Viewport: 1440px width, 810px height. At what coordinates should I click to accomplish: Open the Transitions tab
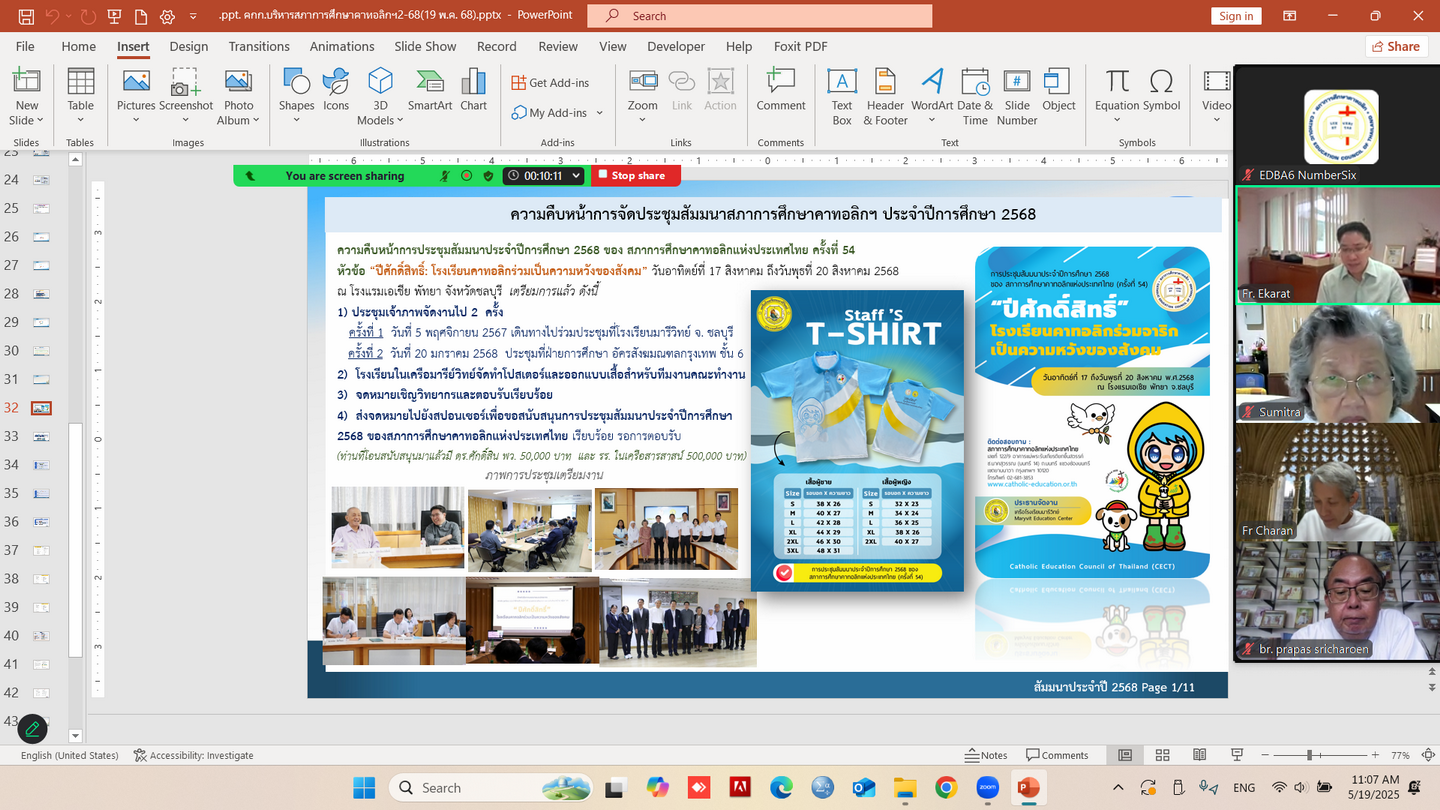(259, 46)
